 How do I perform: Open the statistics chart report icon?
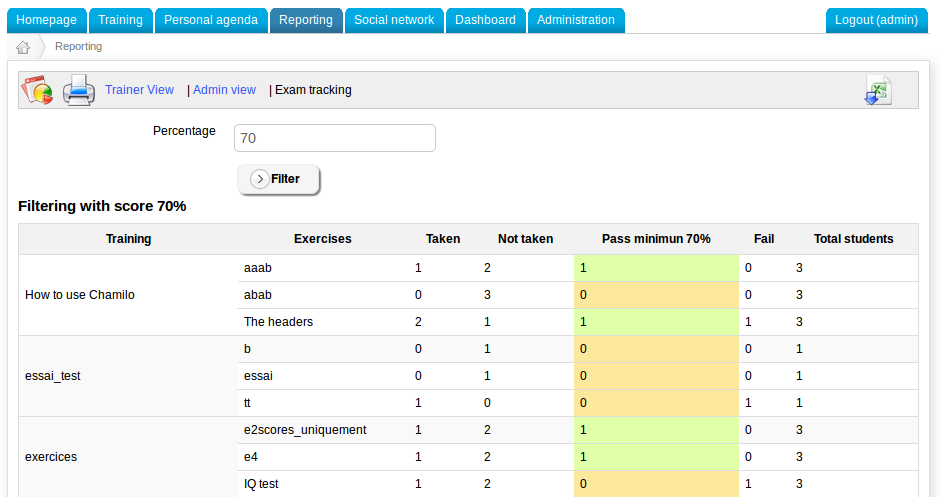pyautogui.click(x=37, y=90)
